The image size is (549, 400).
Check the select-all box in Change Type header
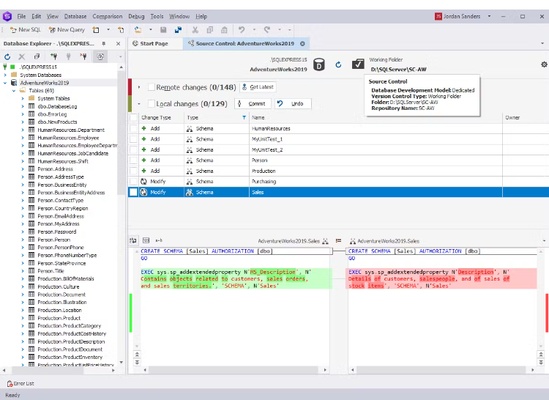133,118
